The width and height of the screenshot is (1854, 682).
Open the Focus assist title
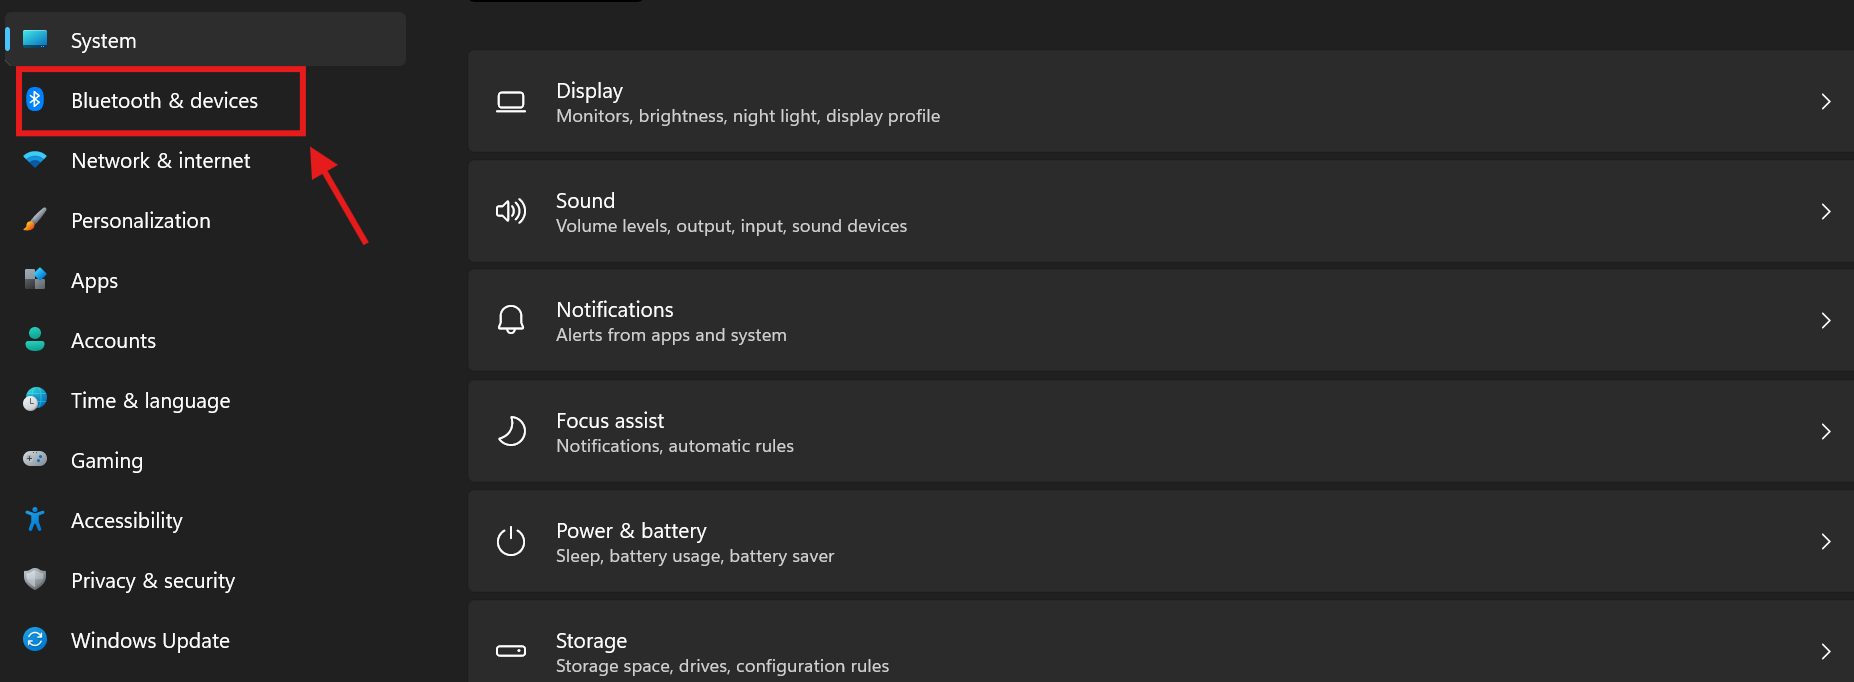click(x=609, y=421)
